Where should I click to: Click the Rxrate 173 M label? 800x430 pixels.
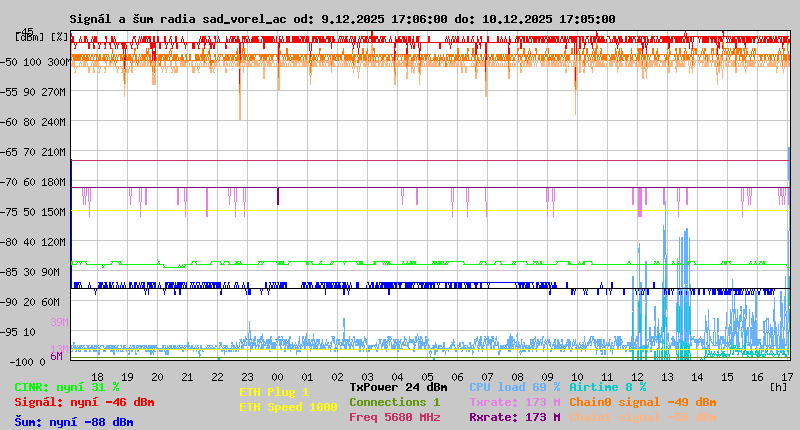point(514,417)
